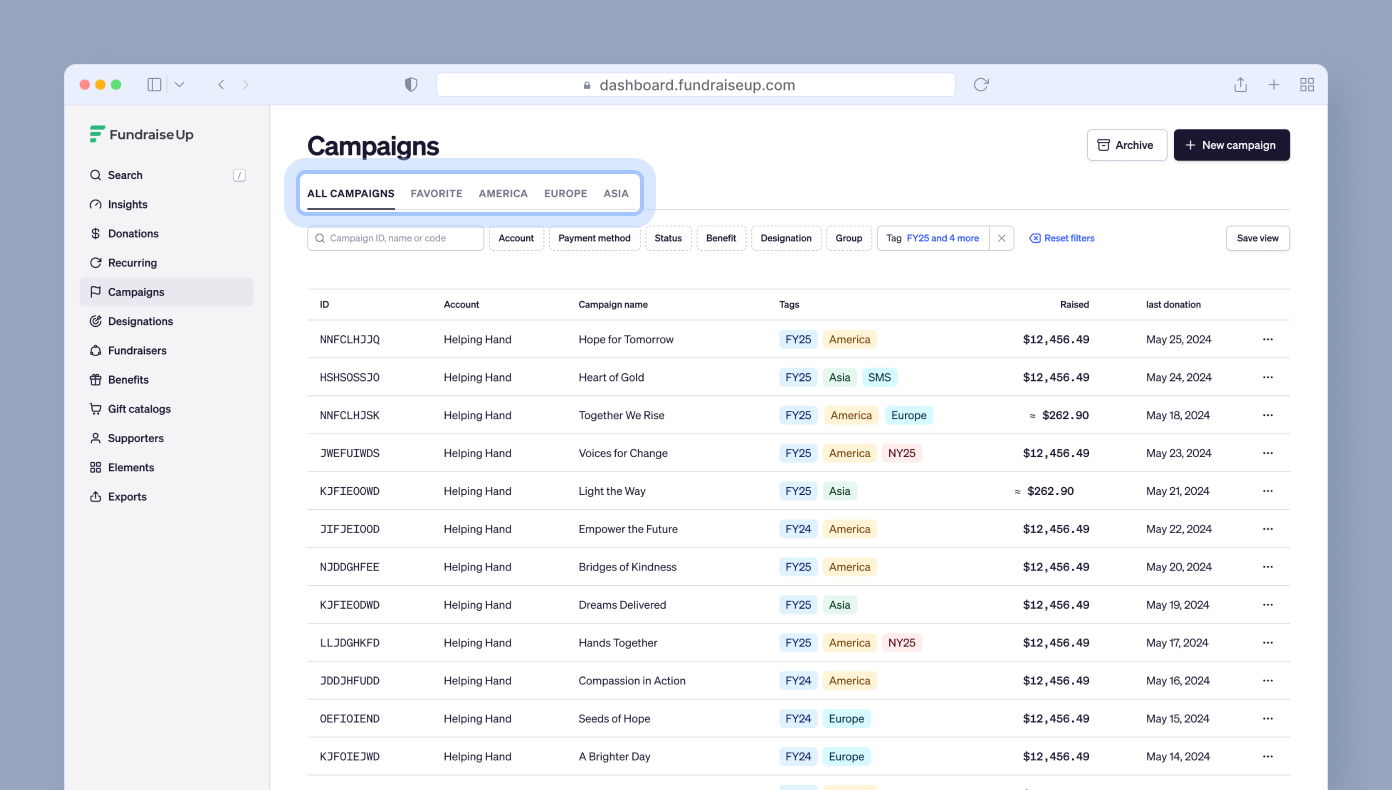This screenshot has height=790, width=1392.
Task: Open the Benefits section
Action: tap(128, 379)
